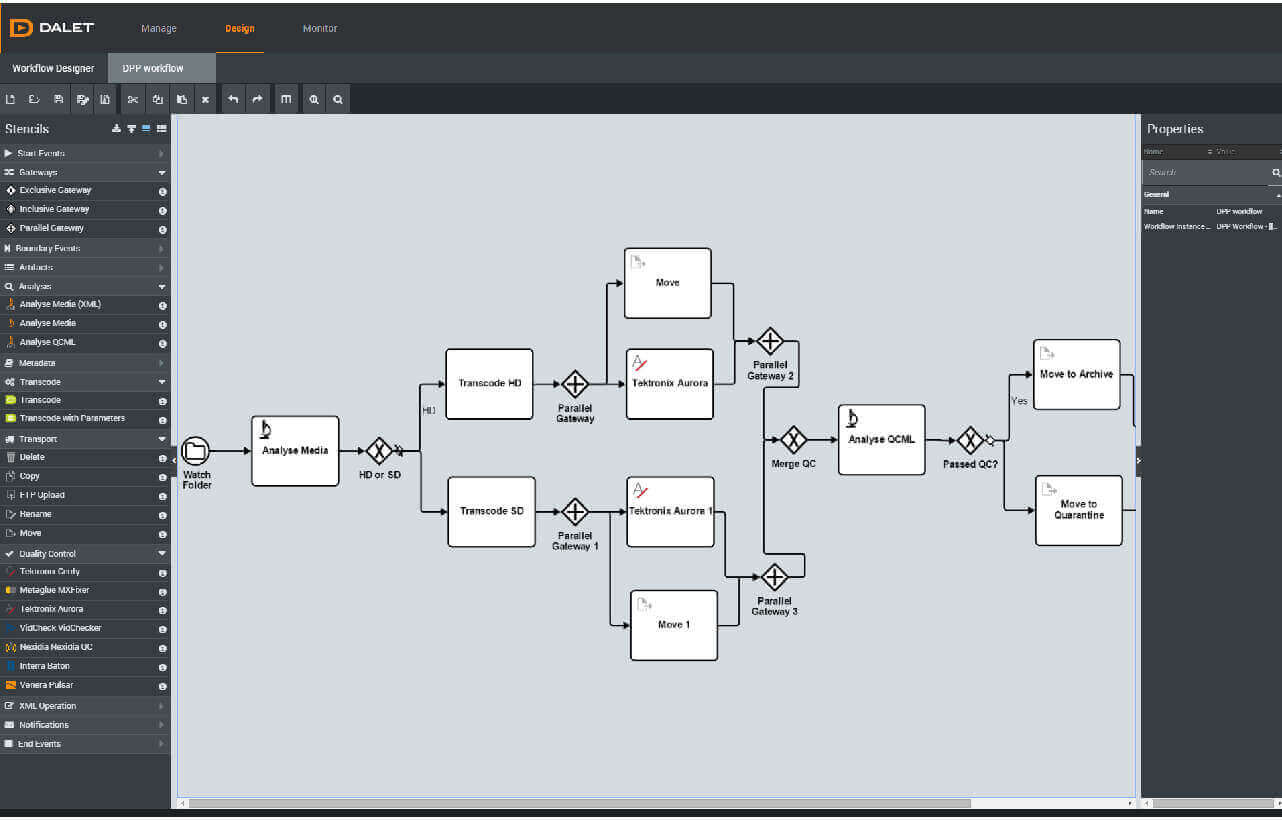Image resolution: width=1282 pixels, height=820 pixels.
Task: Select the Analyse QCML workflow node
Action: 882,440
